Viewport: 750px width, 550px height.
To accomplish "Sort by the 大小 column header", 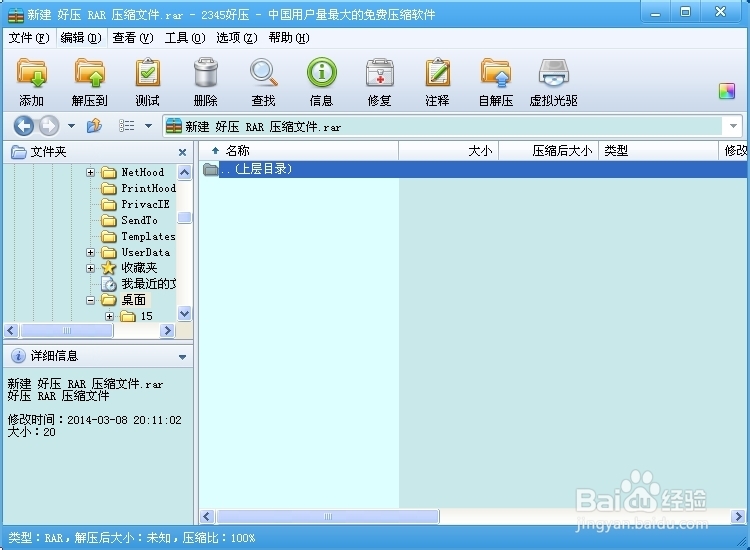I will click(449, 151).
